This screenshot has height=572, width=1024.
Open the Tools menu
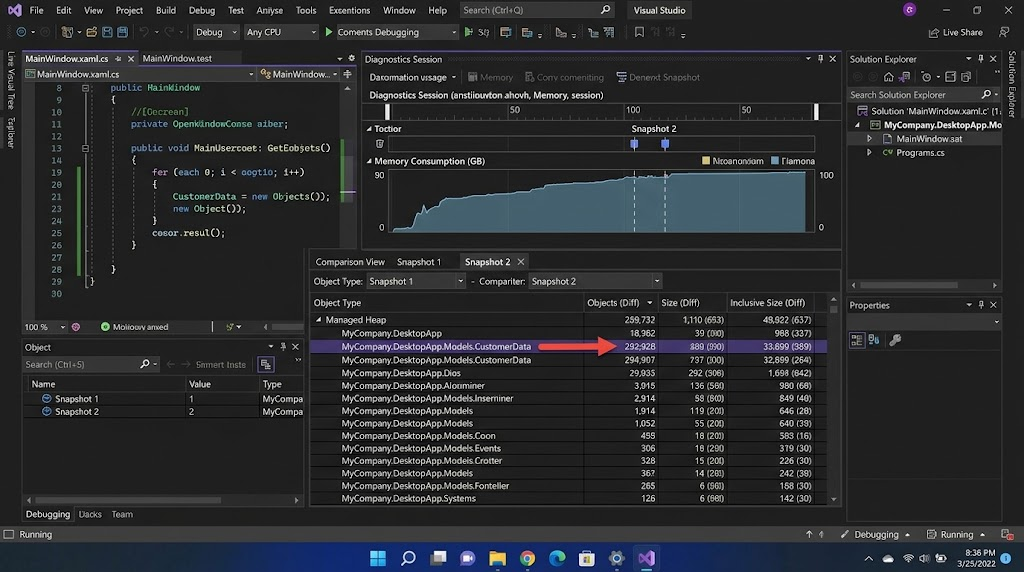306,10
